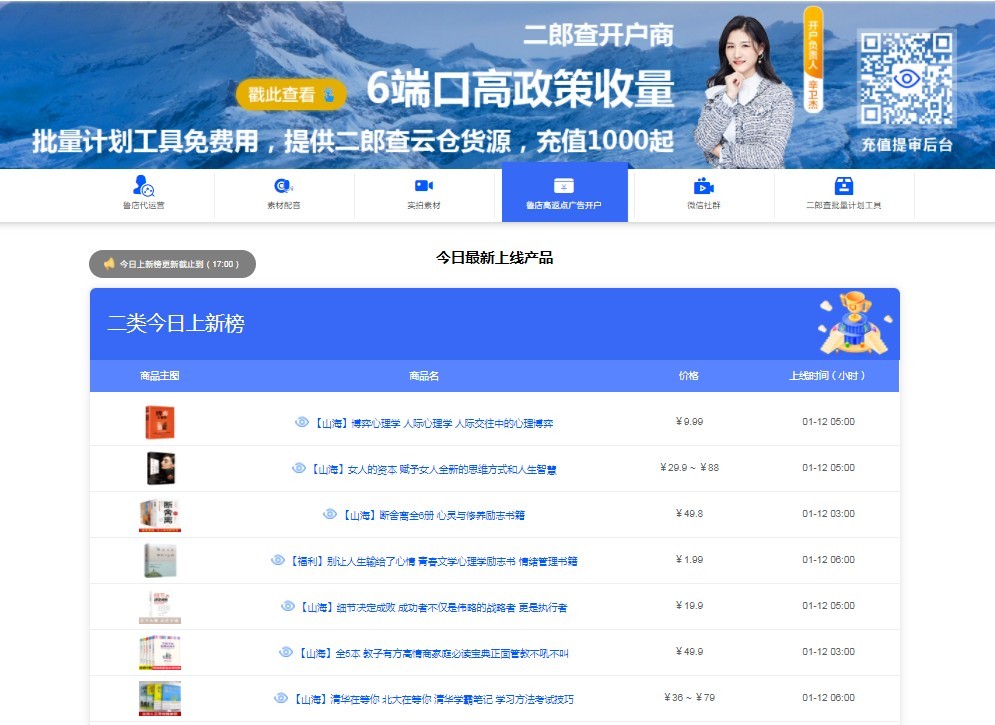Screen dimensions: 995x725
Task: Click the yellow 戳此查看 banner button
Action: point(291,95)
